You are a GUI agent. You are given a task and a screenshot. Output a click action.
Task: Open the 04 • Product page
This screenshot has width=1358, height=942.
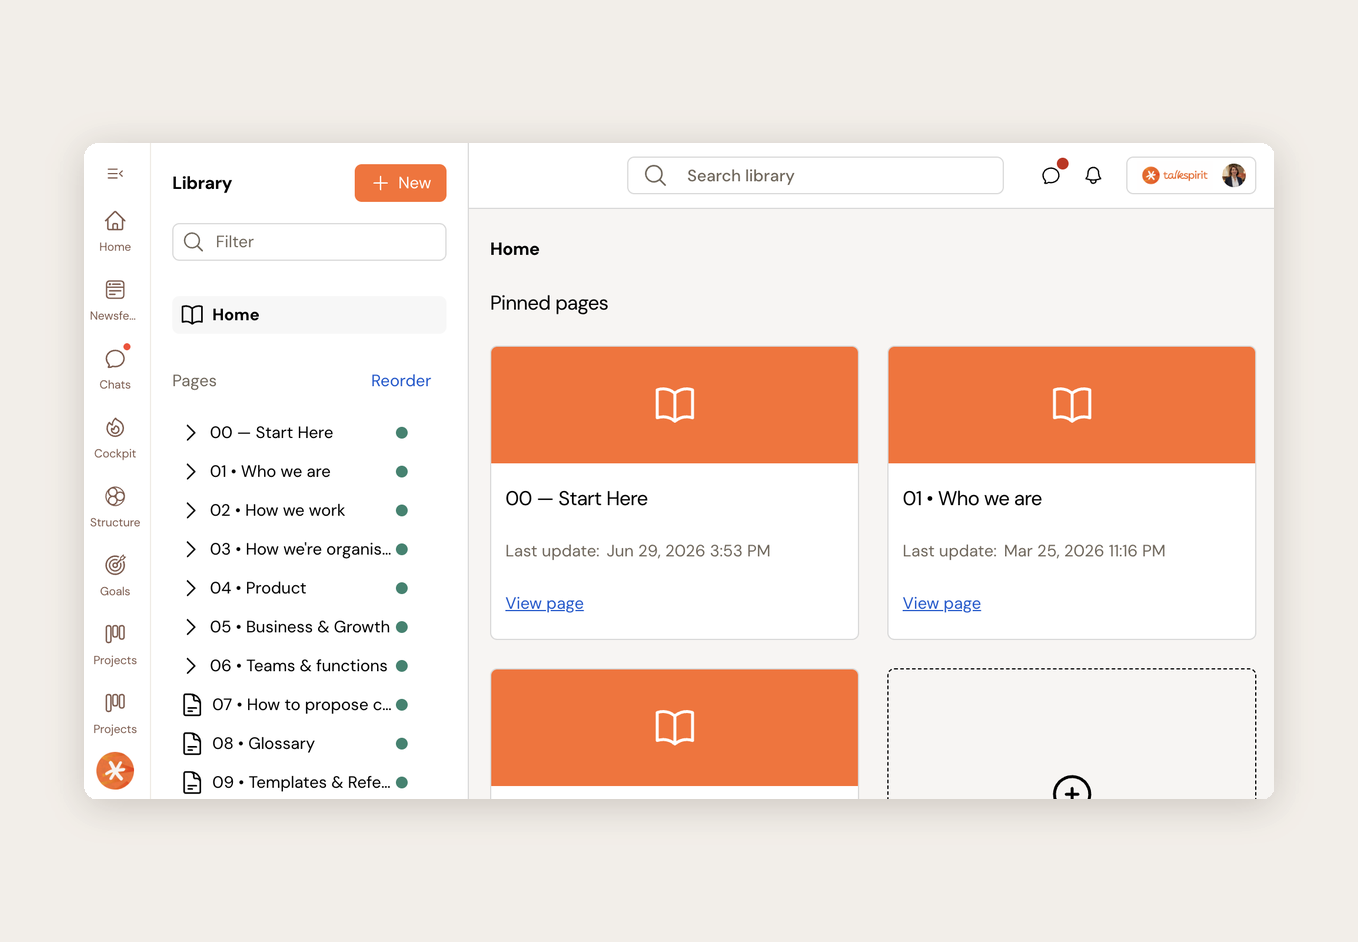pos(258,588)
